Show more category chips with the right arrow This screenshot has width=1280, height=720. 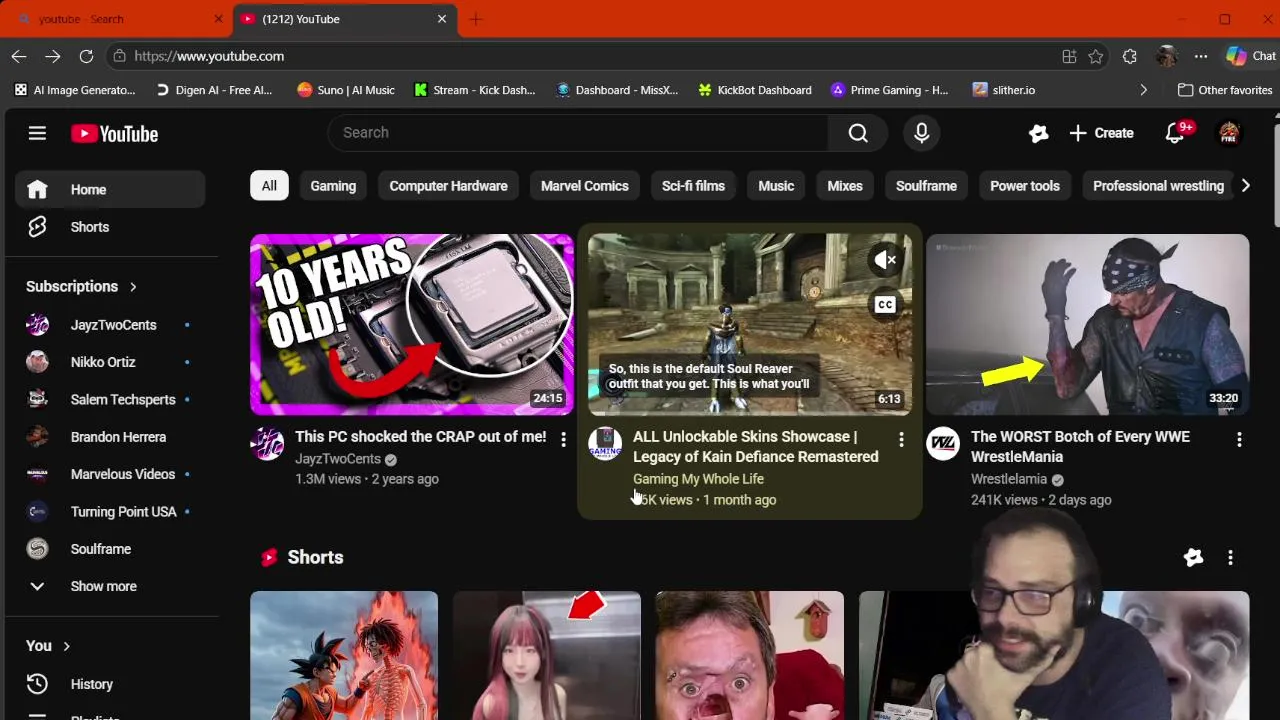point(1245,185)
